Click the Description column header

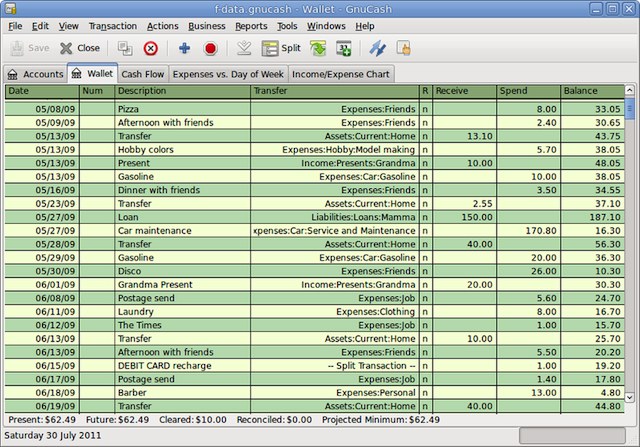(182, 91)
